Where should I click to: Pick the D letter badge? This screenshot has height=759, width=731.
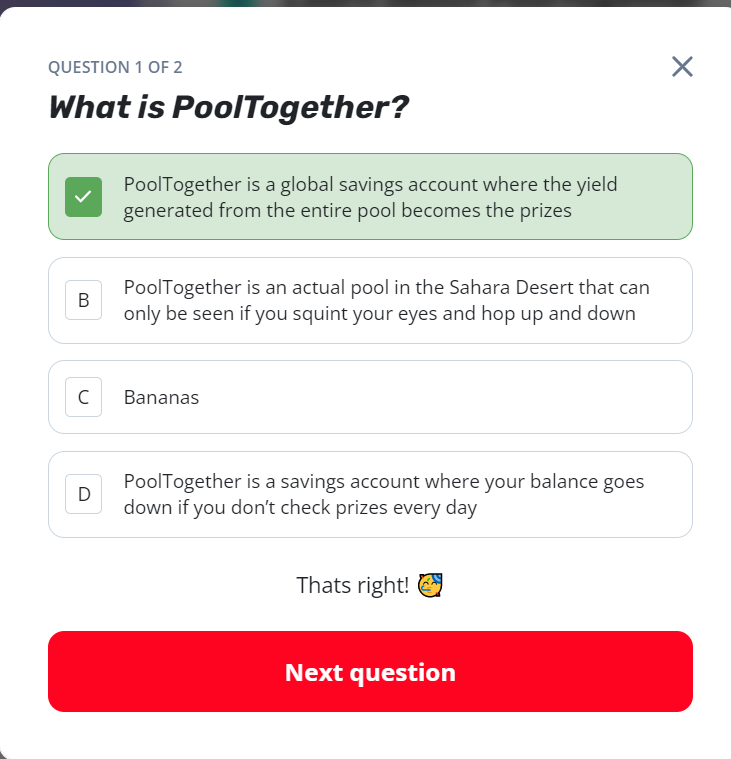coord(83,494)
